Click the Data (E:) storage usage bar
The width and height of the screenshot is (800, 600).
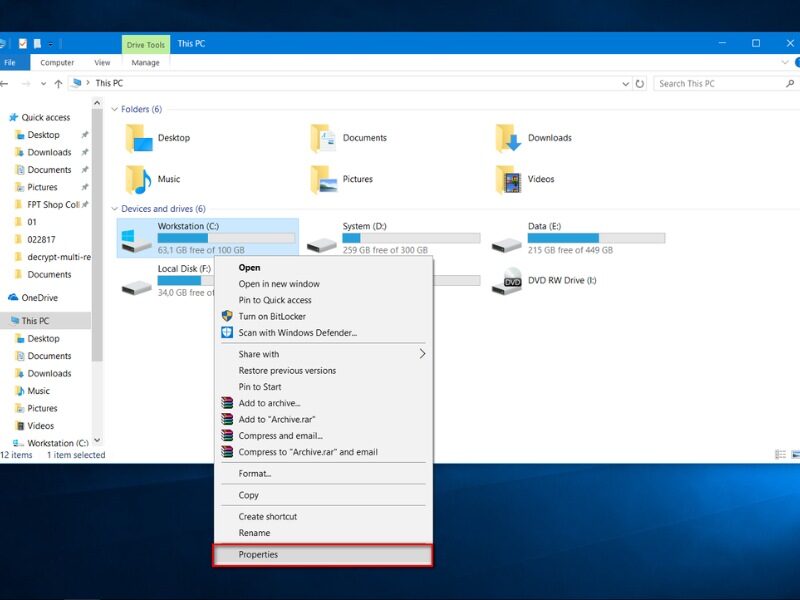(596, 238)
